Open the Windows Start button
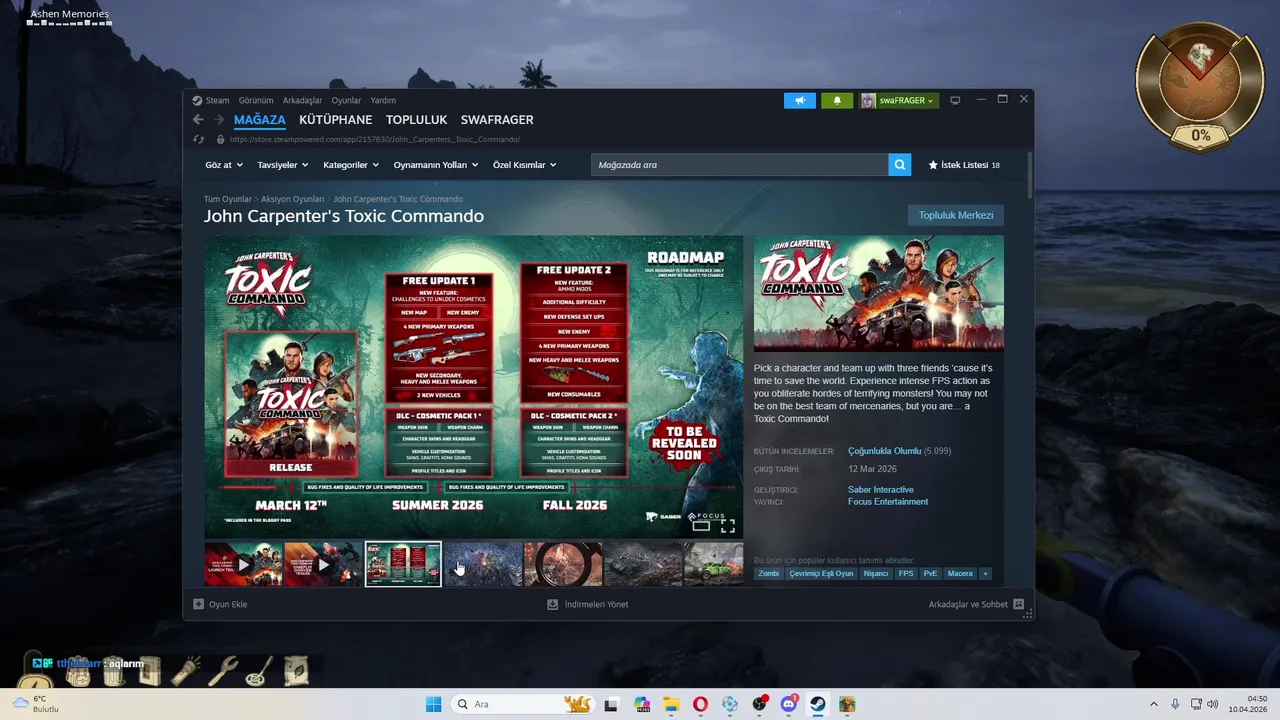 (x=434, y=704)
